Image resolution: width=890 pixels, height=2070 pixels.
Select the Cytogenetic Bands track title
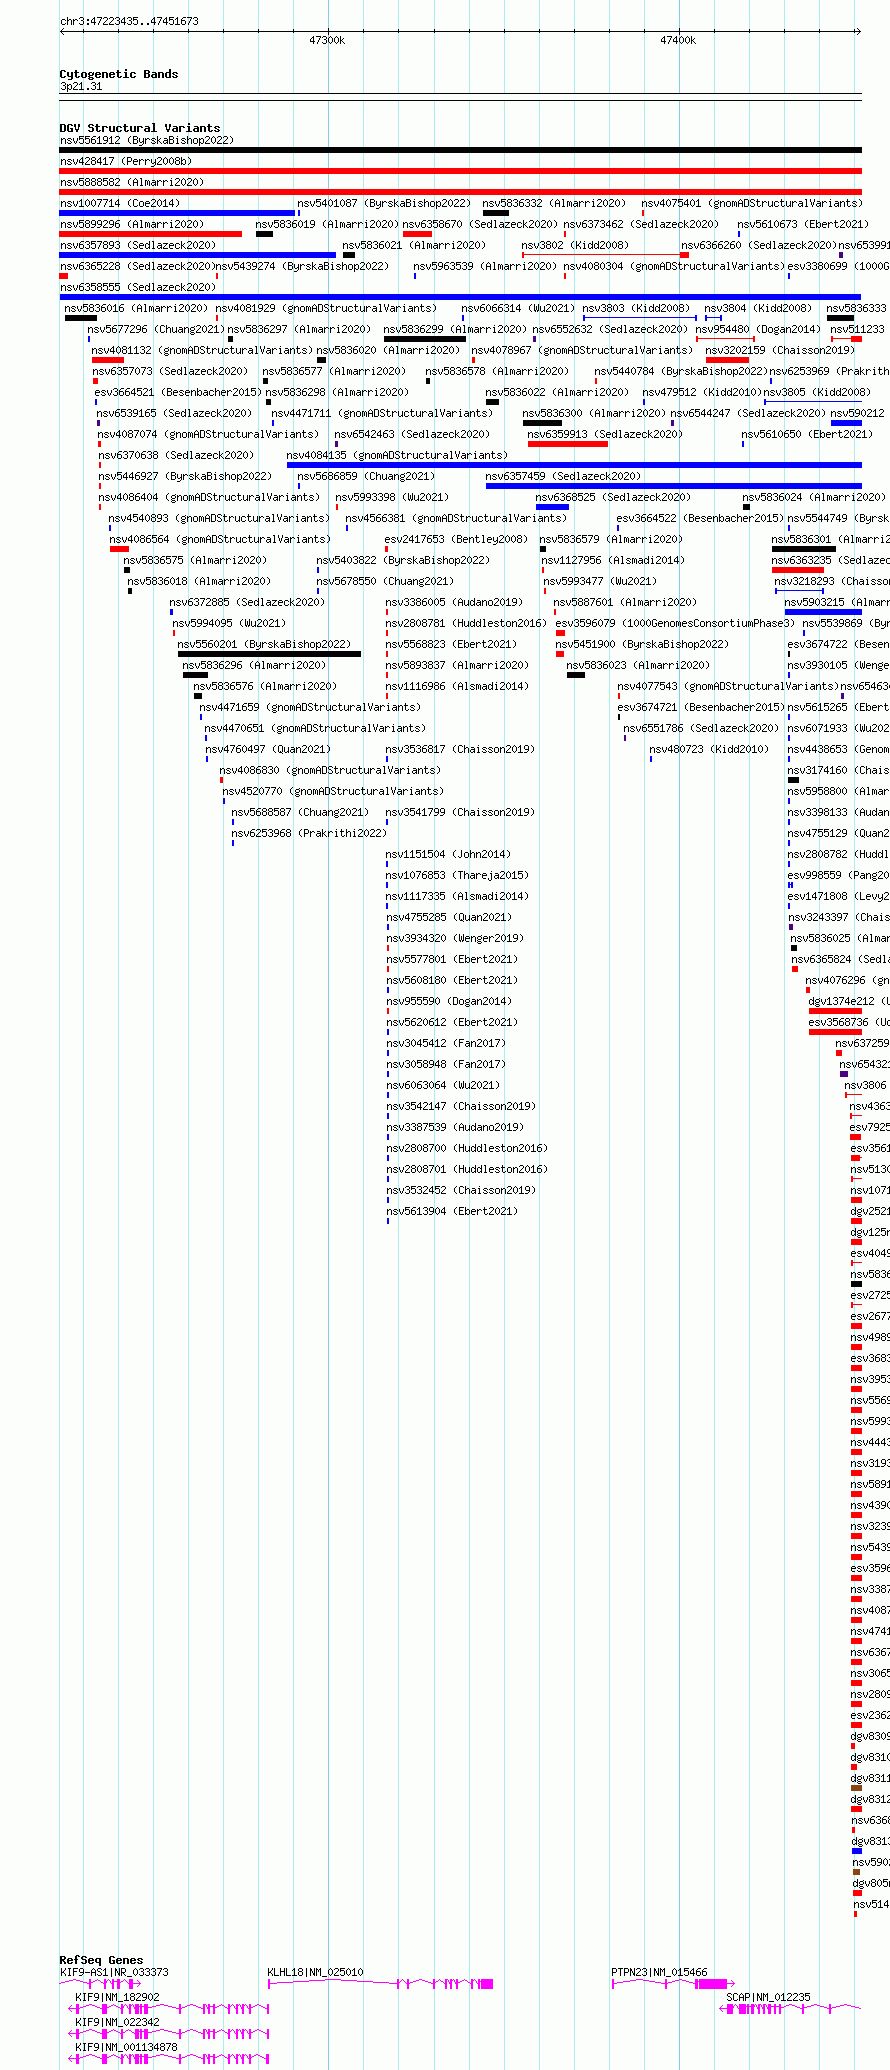coord(119,74)
